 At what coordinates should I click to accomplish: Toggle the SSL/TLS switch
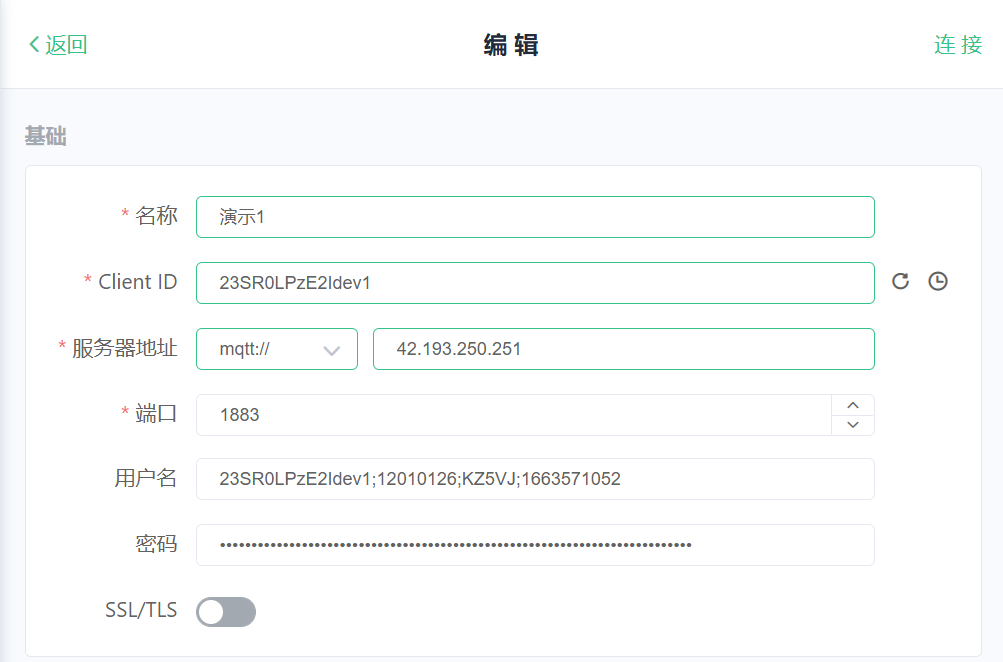226,612
